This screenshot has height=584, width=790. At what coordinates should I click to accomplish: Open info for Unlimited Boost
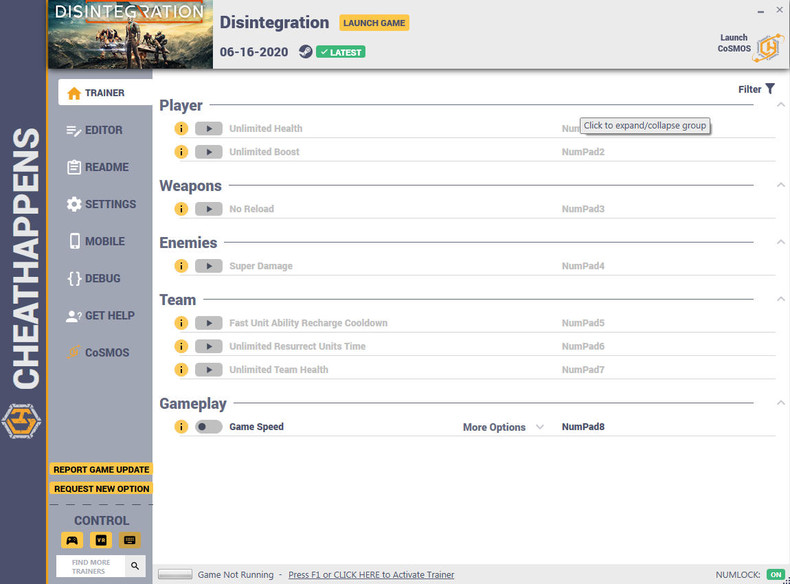click(x=181, y=152)
